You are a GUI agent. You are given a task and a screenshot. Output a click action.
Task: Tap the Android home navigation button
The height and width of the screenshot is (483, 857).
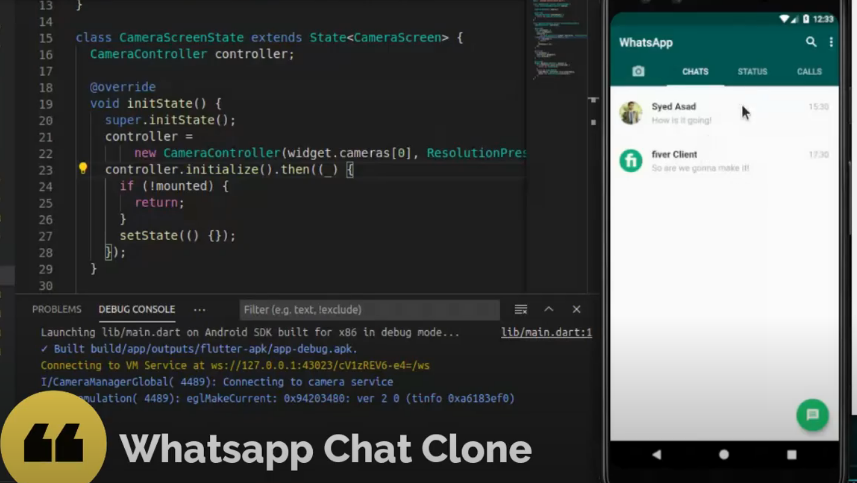coord(724,455)
